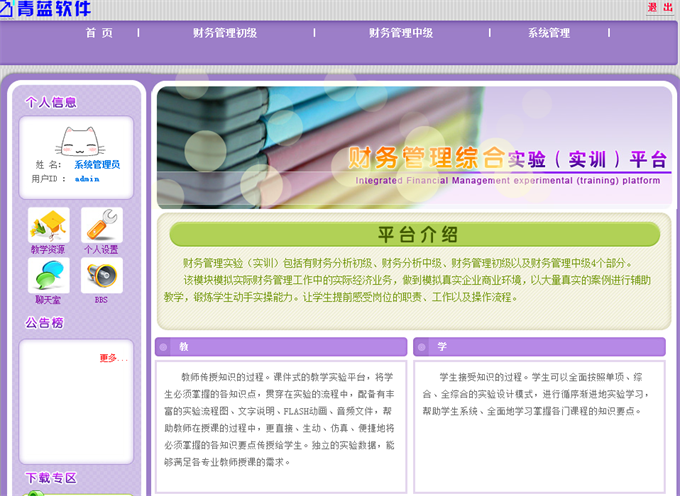The image size is (680, 496).
Task: Click the admin user ID text
Action: tap(87, 178)
